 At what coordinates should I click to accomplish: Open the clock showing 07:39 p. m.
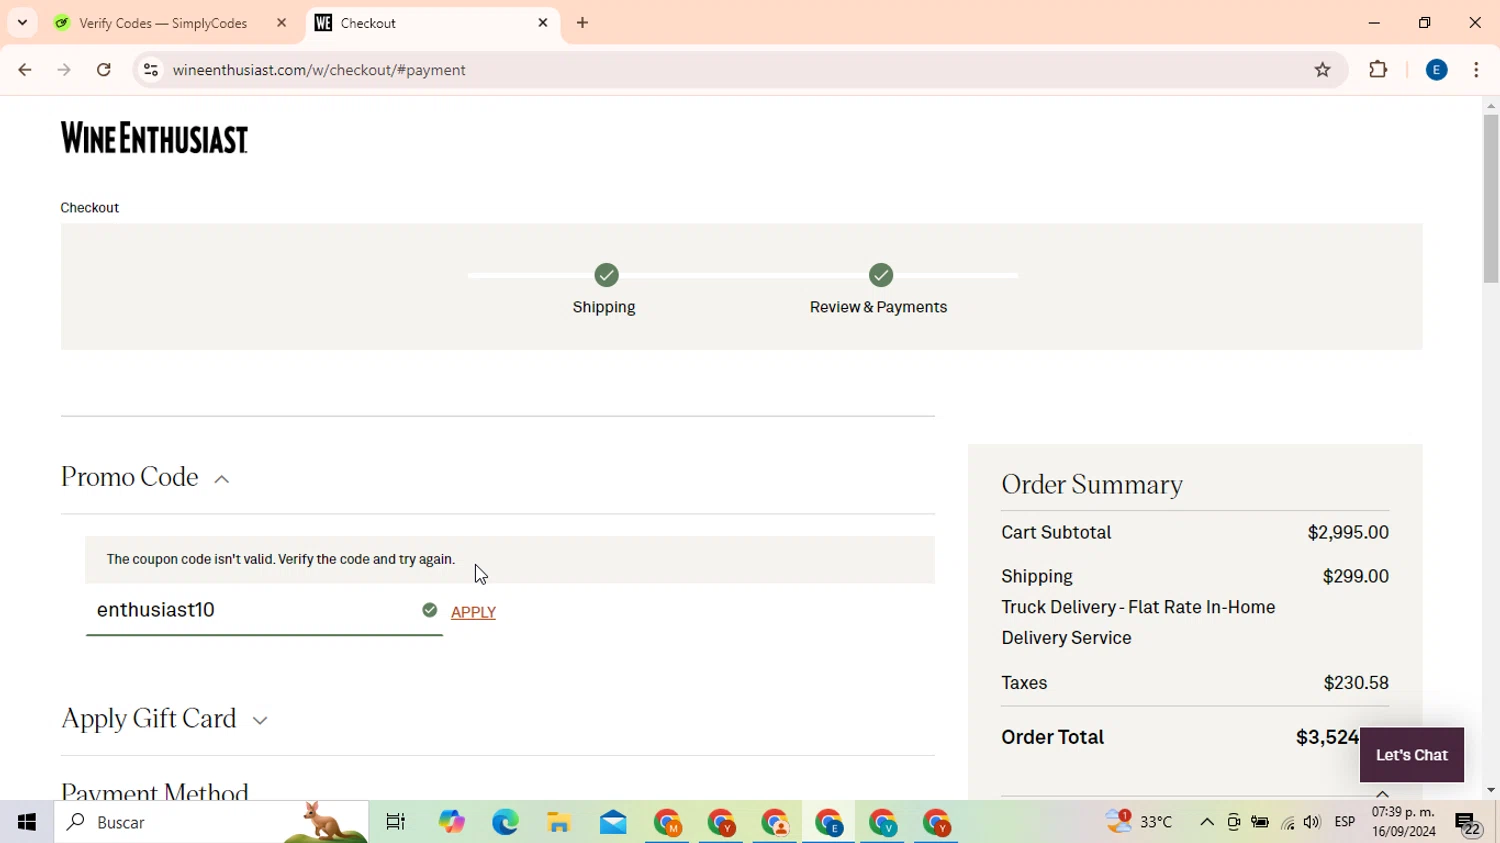(x=1403, y=822)
